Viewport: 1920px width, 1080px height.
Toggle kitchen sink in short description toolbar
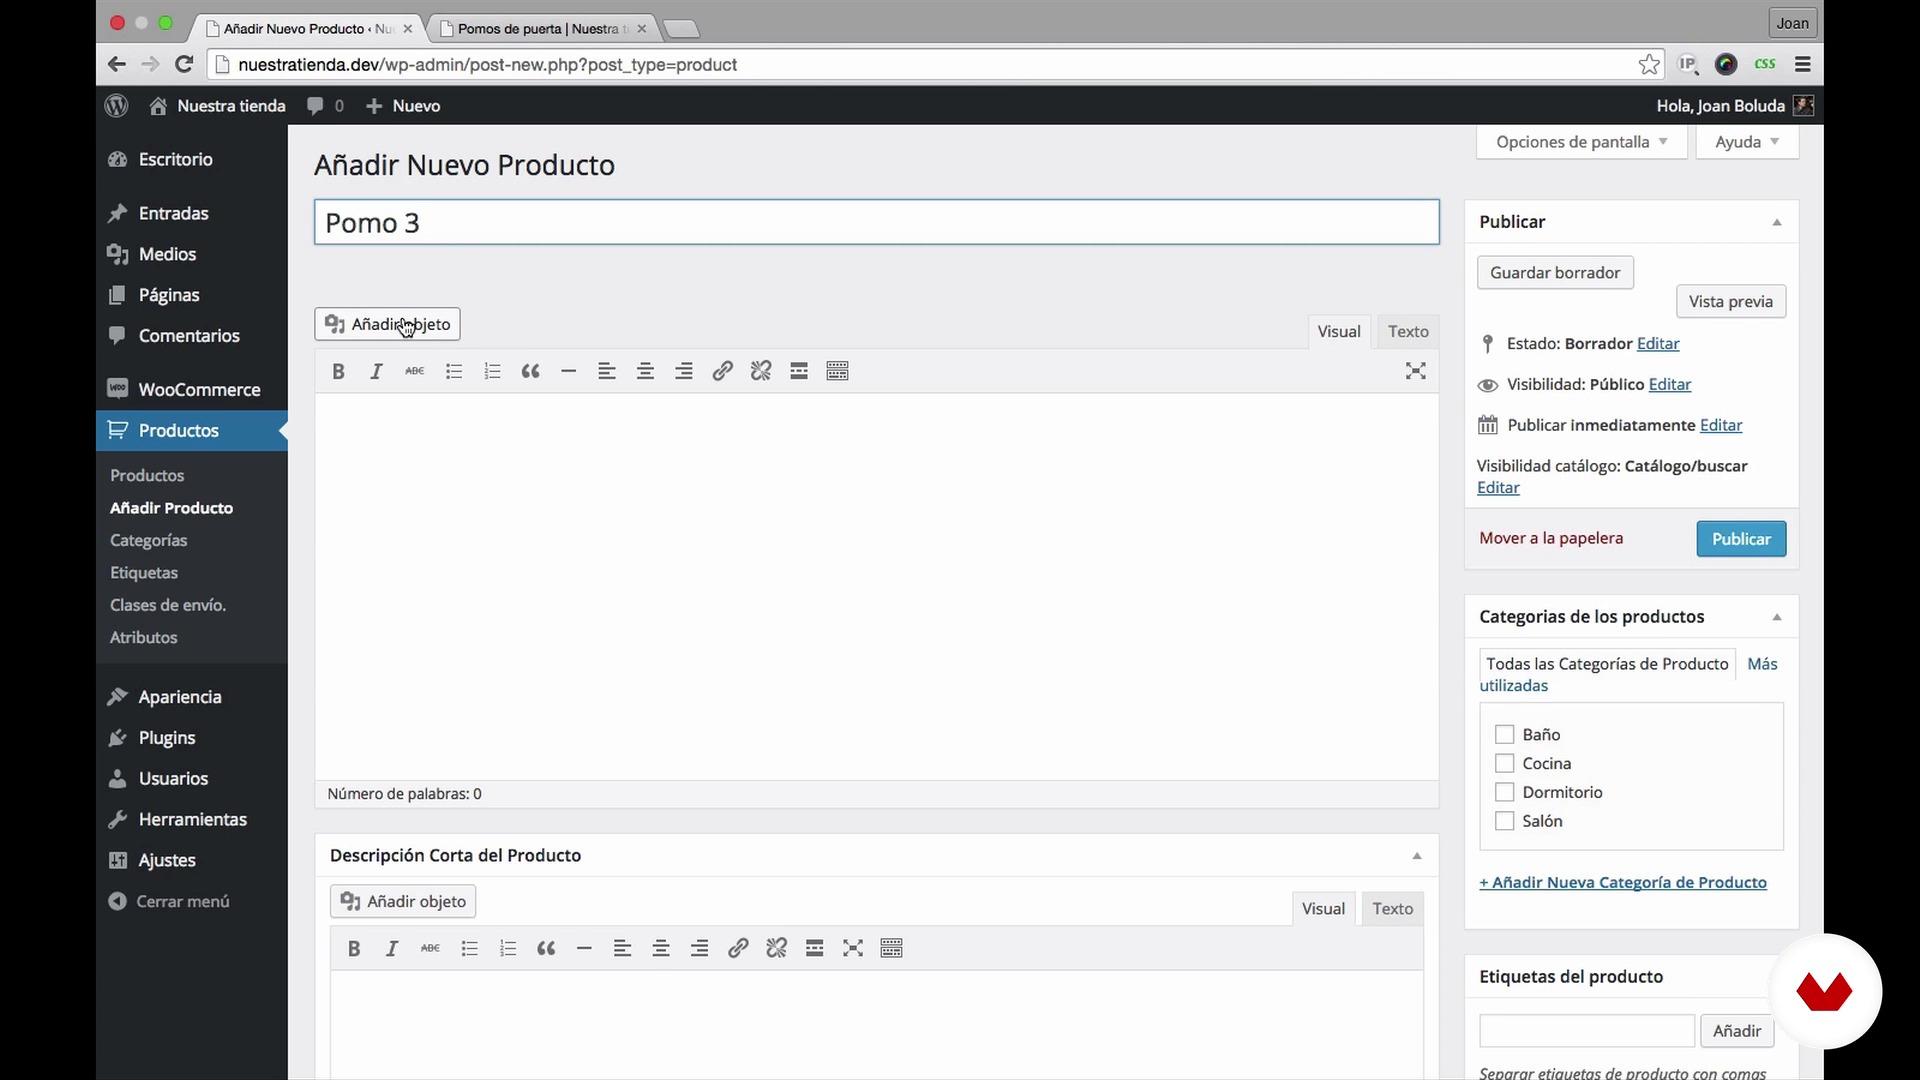click(892, 948)
